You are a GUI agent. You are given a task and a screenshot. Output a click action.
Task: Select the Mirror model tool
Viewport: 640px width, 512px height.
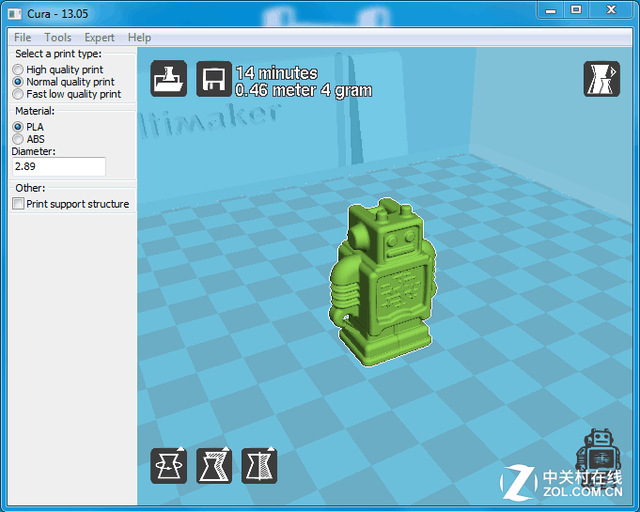point(259,465)
